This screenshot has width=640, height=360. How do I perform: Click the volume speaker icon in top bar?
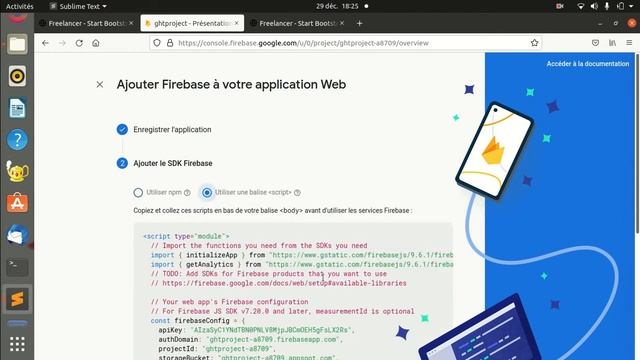point(594,6)
